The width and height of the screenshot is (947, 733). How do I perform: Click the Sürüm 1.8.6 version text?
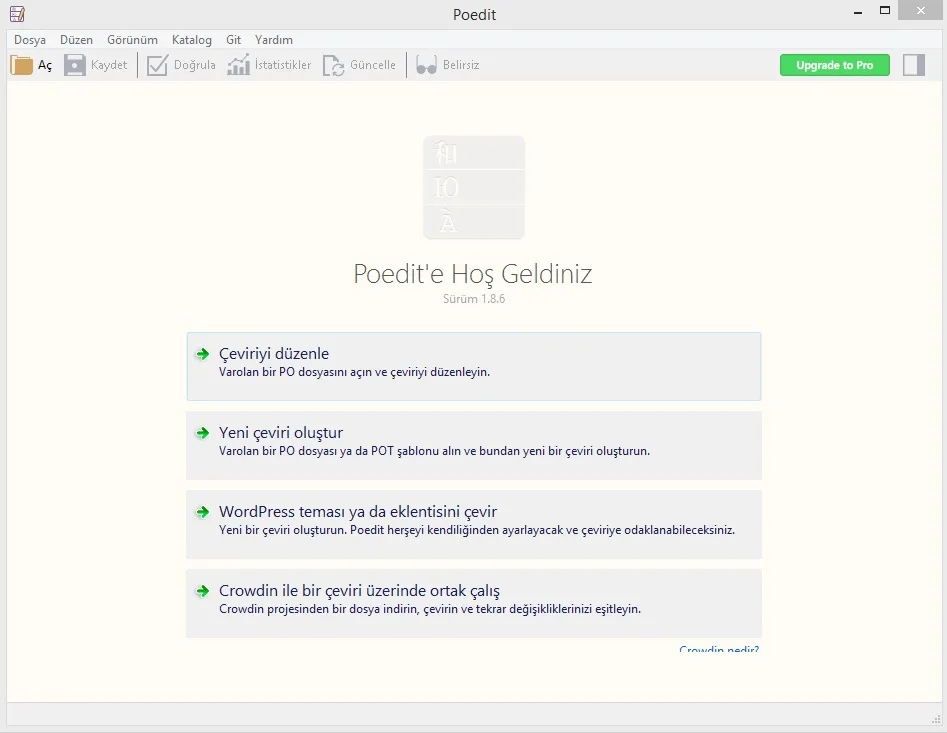[474, 299]
